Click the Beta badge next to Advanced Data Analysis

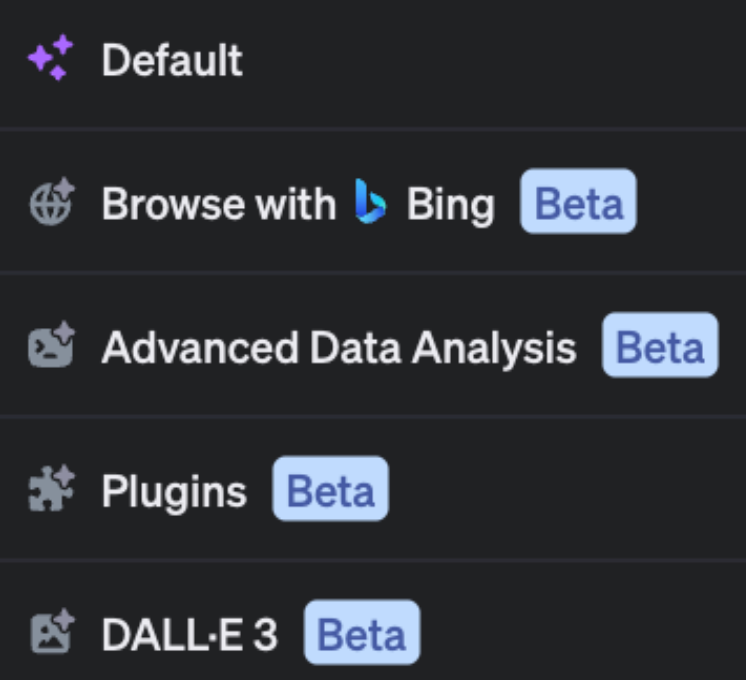(x=660, y=346)
